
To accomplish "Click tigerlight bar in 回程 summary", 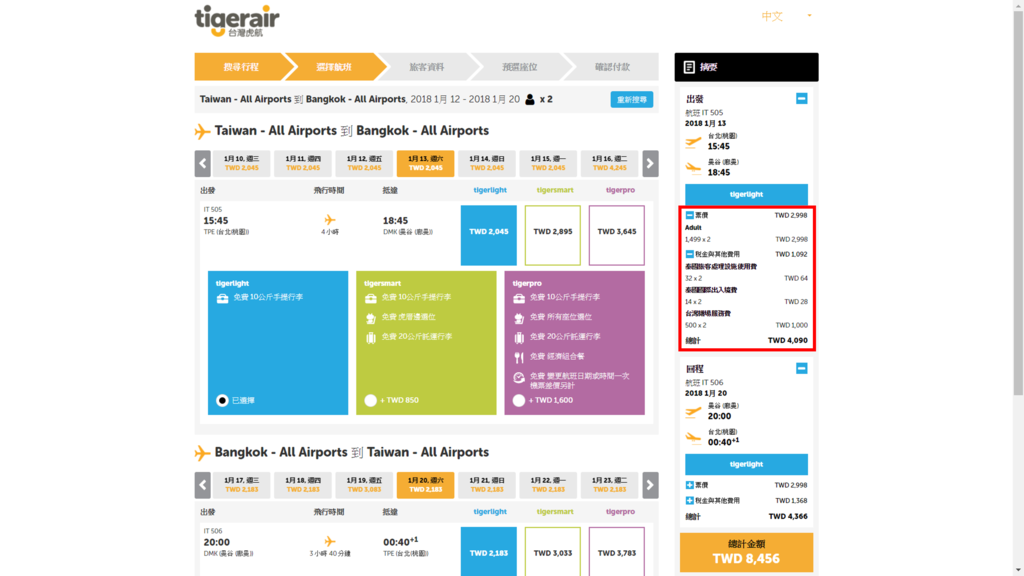I will 746,464.
